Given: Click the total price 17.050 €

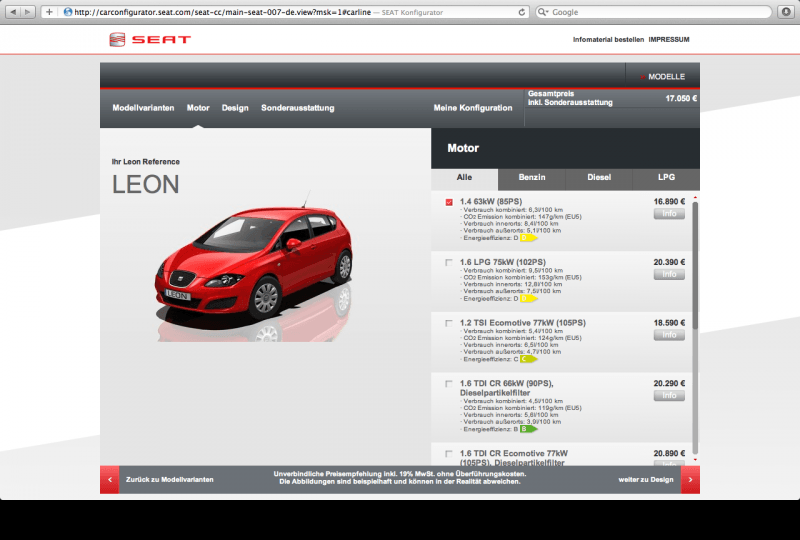Looking at the screenshot, I should 681,99.
